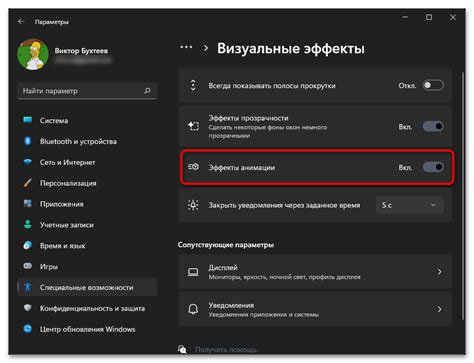Image resolution: width=474 pixels, height=363 pixels.
Task: Click the user name Виктор Бухтеев
Action: [x=81, y=51]
